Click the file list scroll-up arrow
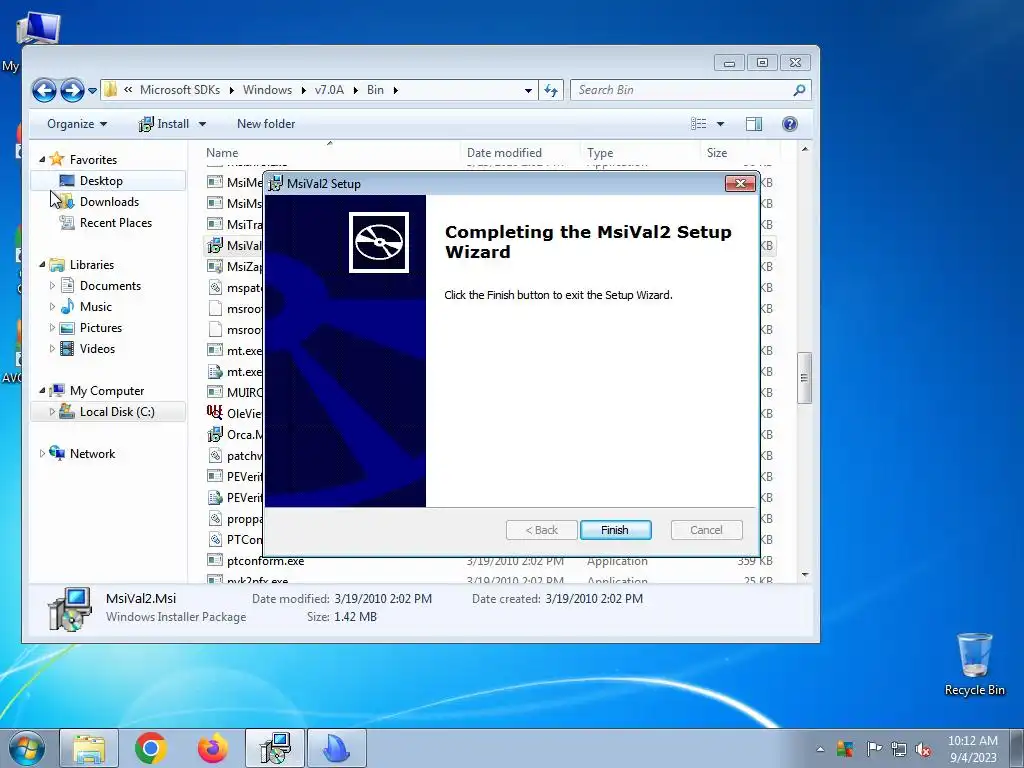Screen dimensions: 1024x768 [805, 150]
